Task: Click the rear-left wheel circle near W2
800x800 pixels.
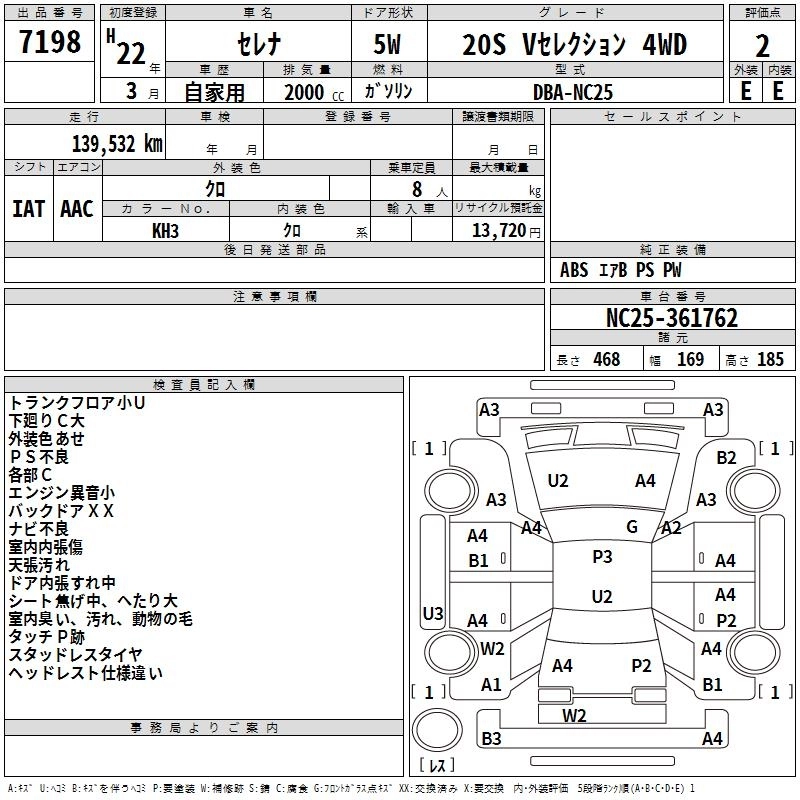Action: tap(451, 652)
